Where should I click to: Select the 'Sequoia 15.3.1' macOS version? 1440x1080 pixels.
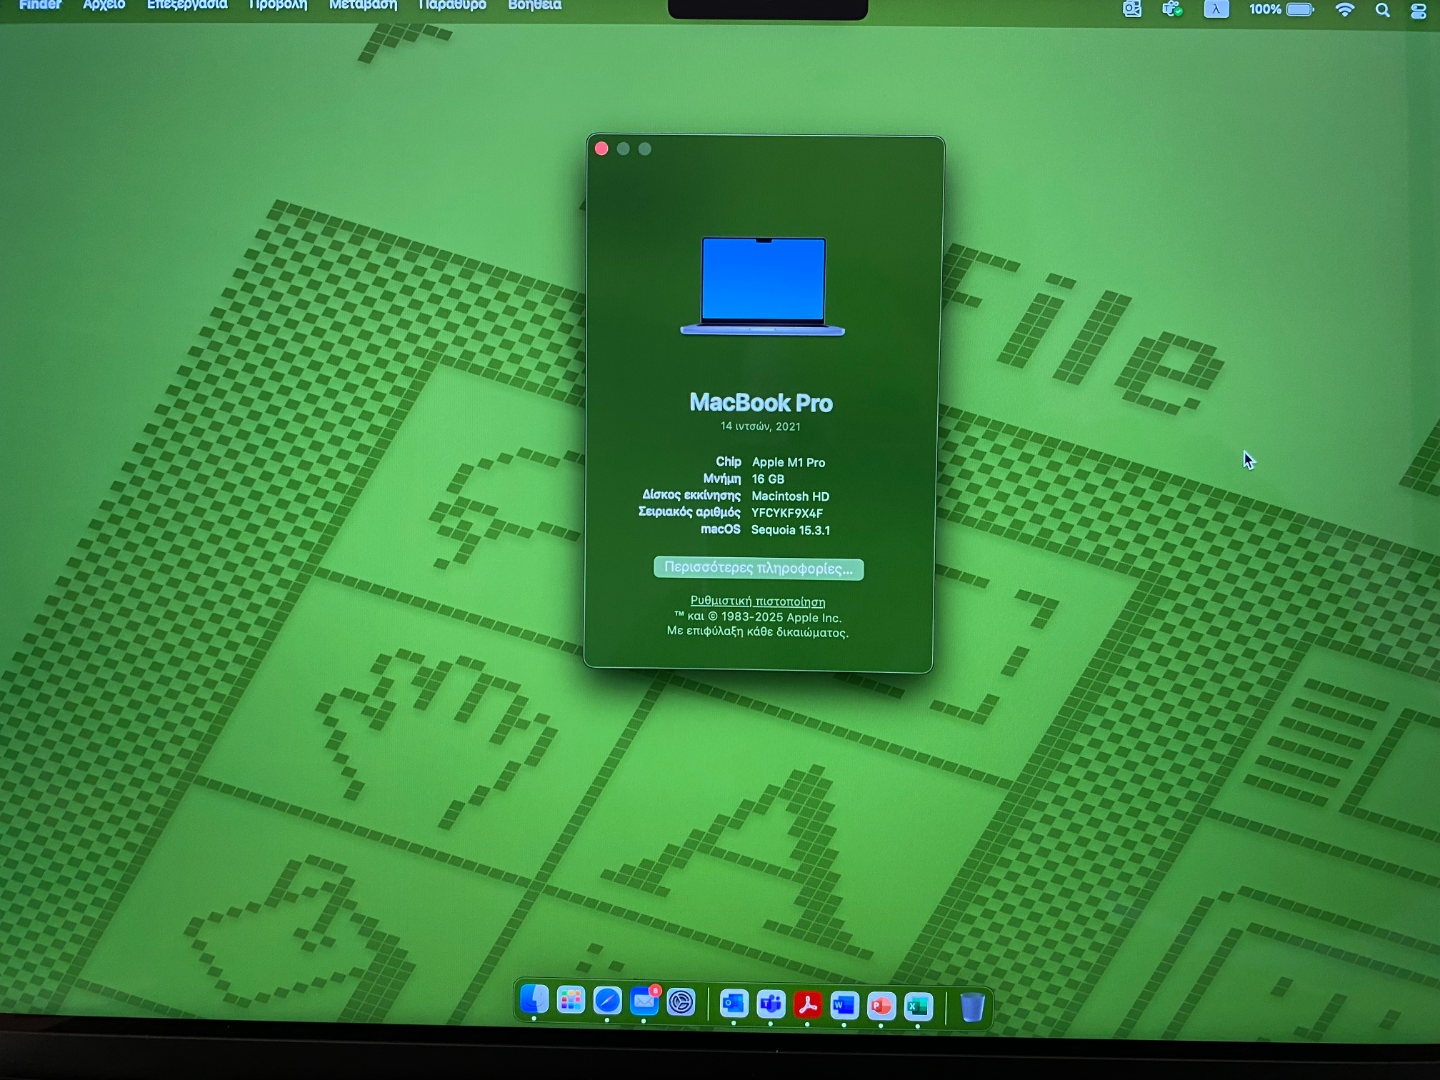pyautogui.click(x=790, y=530)
